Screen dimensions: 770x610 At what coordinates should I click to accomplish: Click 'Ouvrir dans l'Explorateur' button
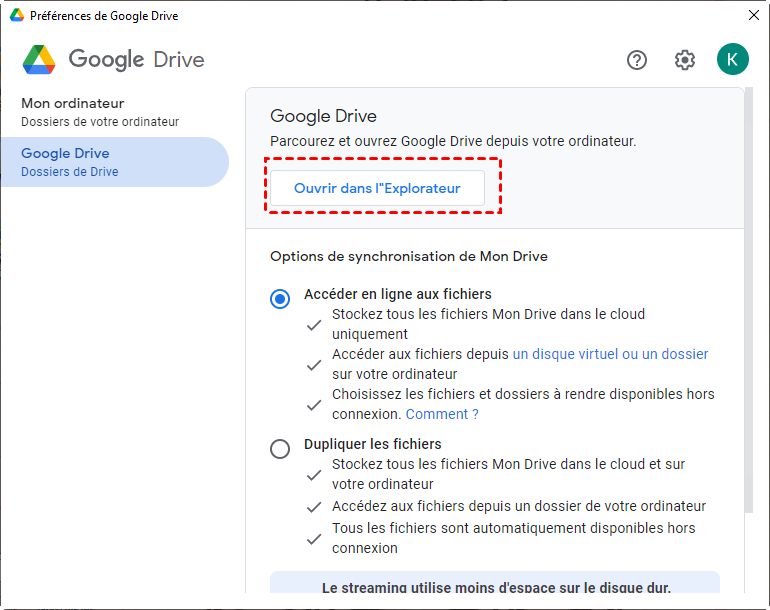click(x=377, y=188)
